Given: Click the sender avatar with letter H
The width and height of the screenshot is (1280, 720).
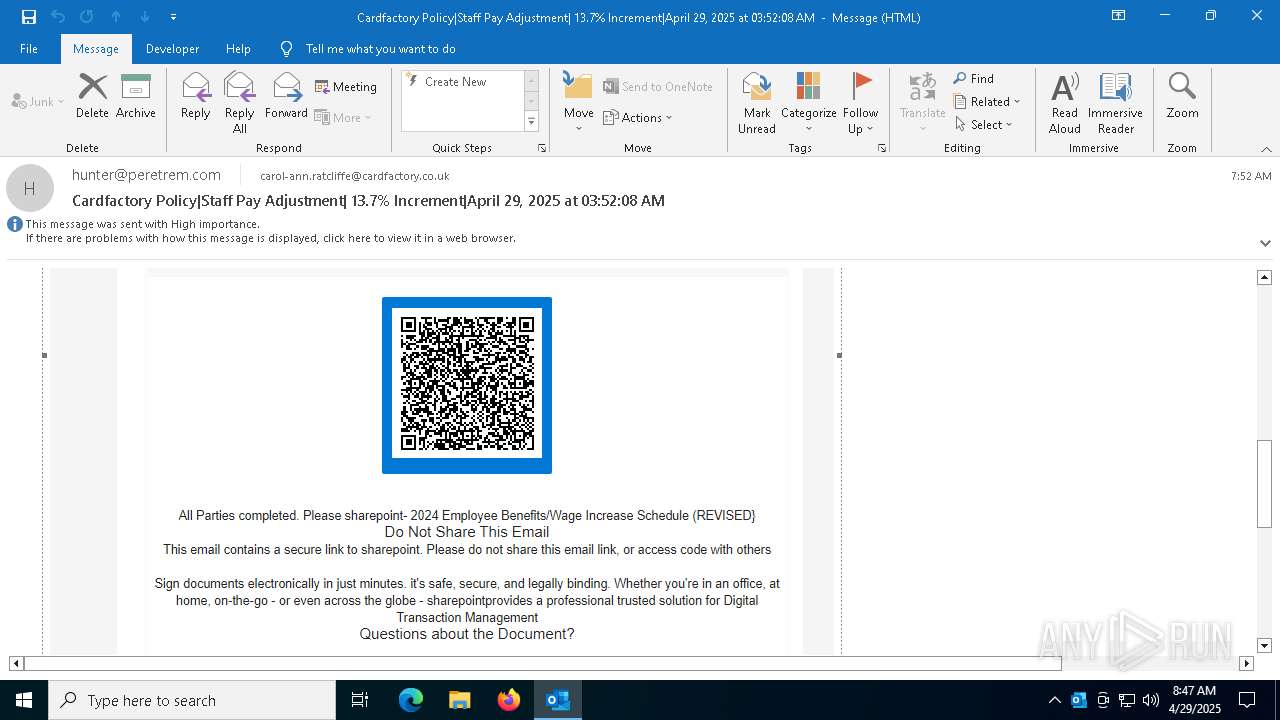Looking at the screenshot, I should 30,188.
